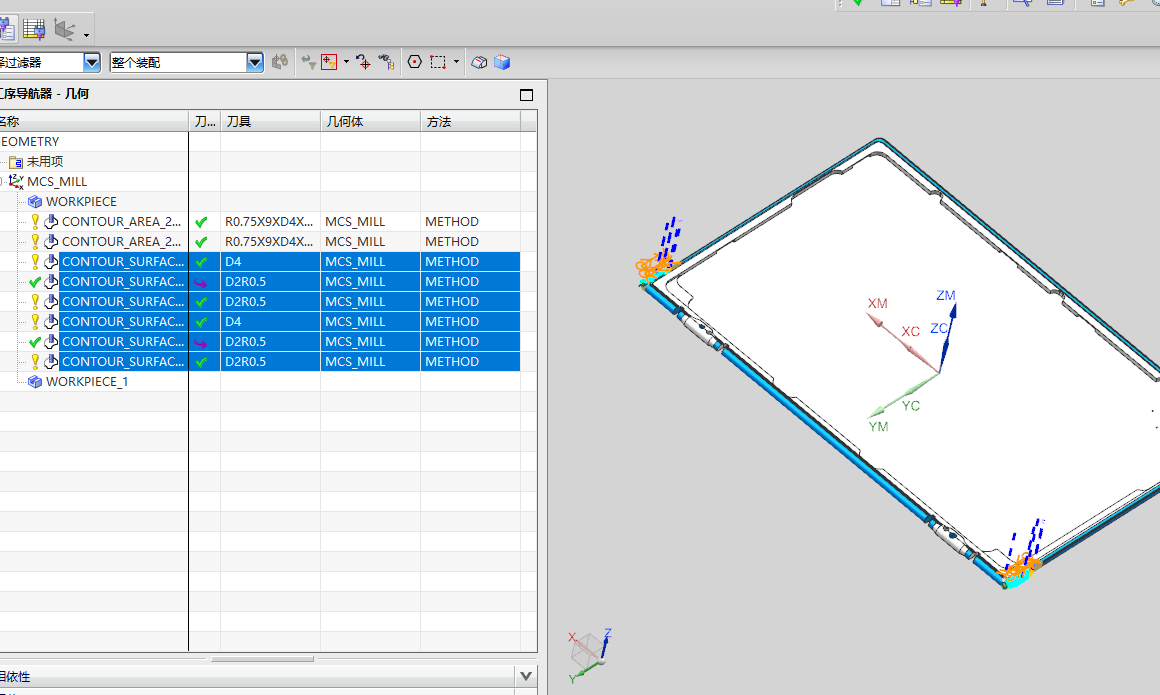Open the rectangle selection mode dropdown arrow
1160x695 pixels.
tap(456, 62)
